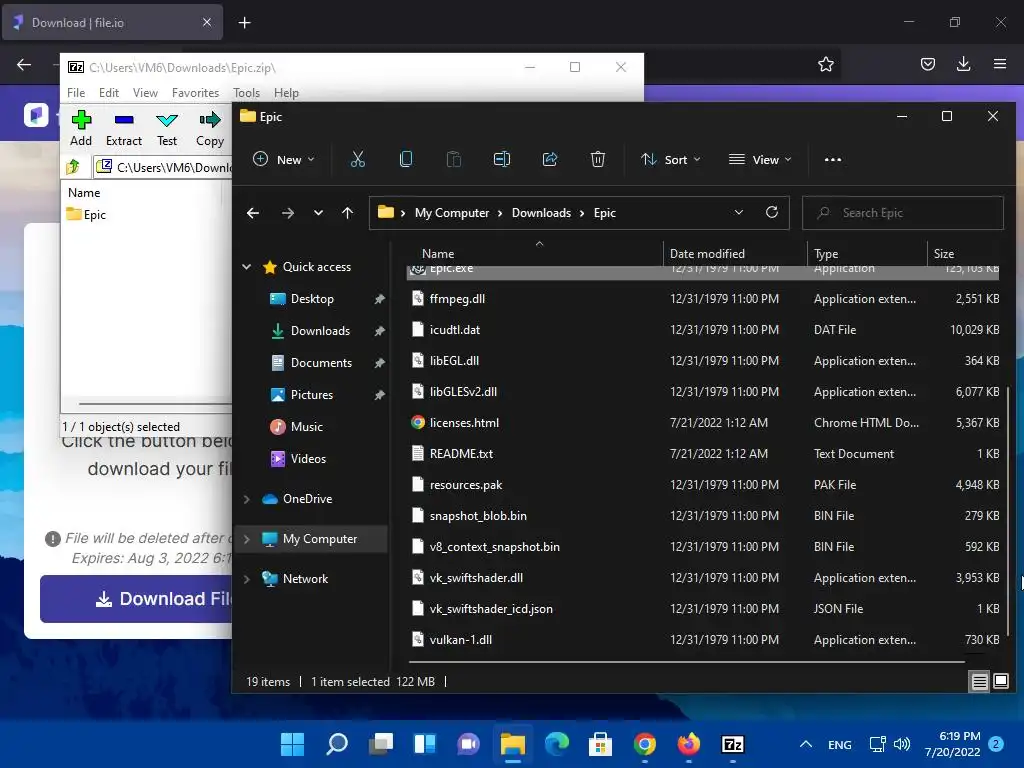The height and width of the screenshot is (768, 1024).
Task: Click Downloads in the breadcrumb path
Action: click(541, 213)
